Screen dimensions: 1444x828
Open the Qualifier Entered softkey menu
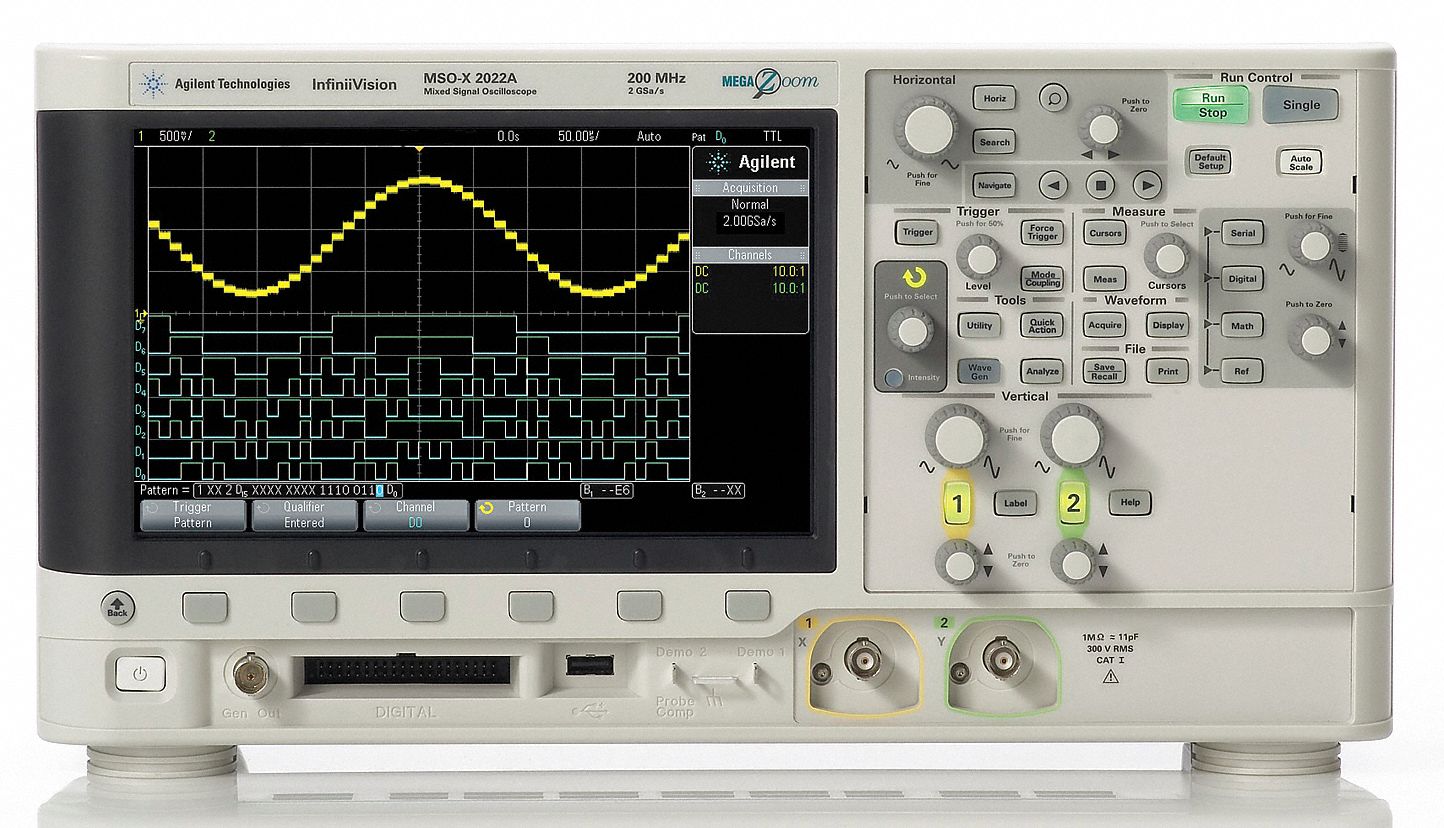pos(304,515)
